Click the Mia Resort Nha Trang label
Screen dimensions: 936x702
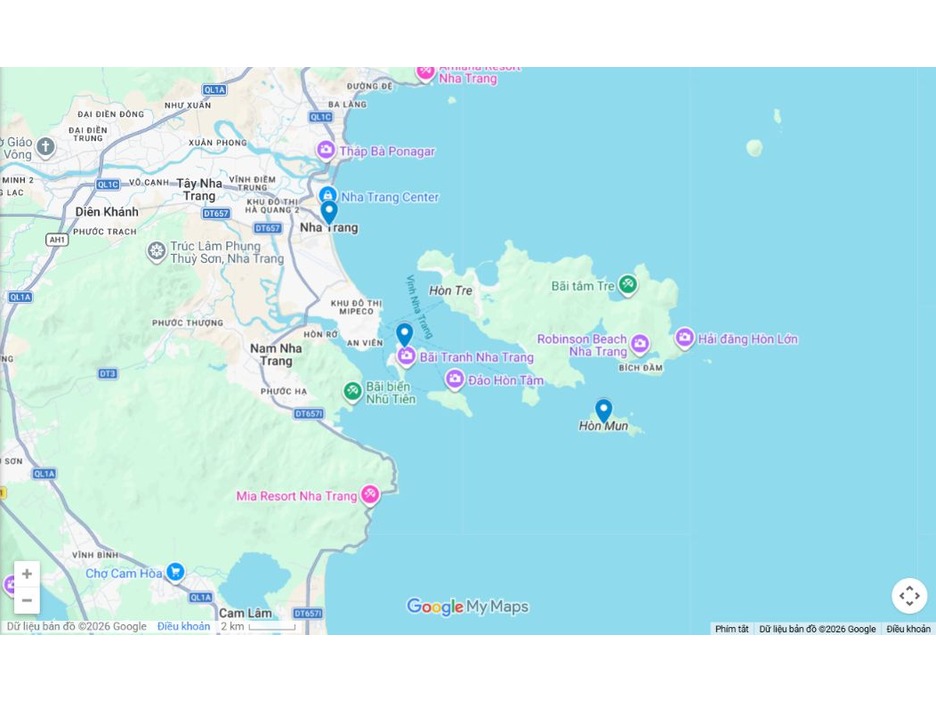(297, 496)
